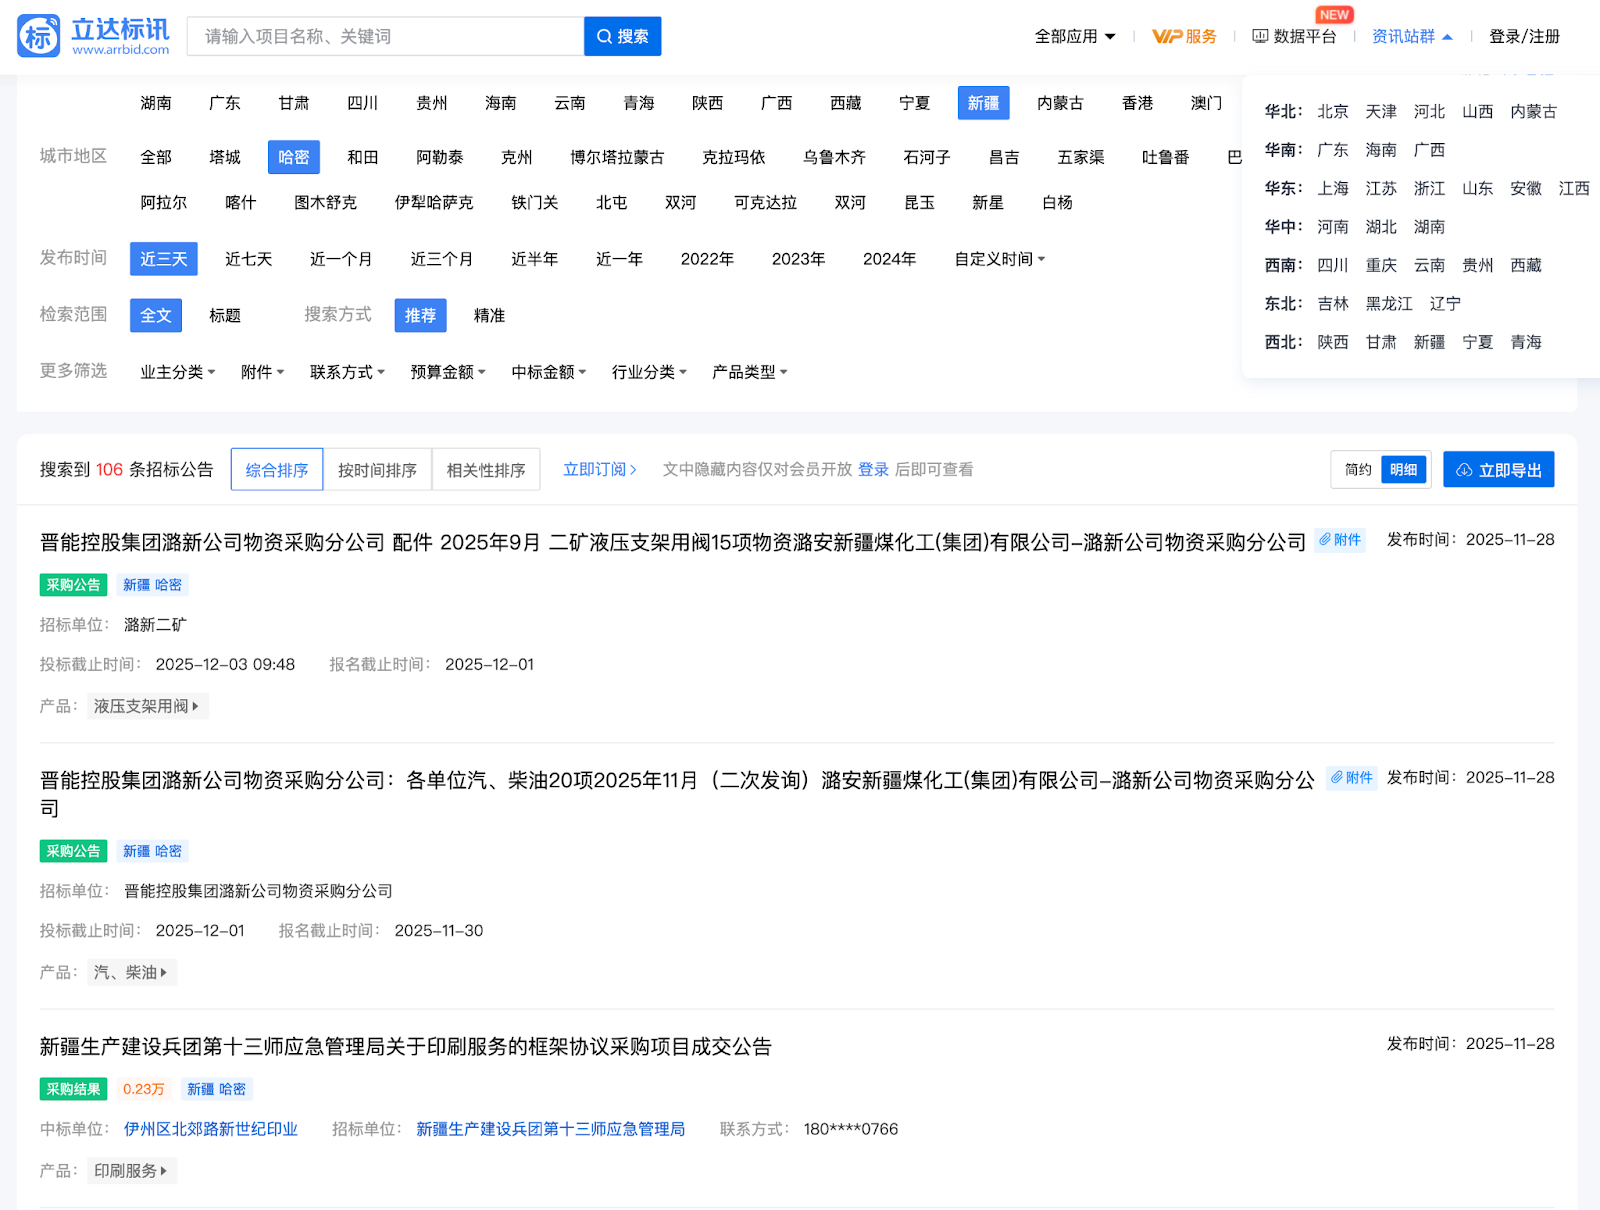The width and height of the screenshot is (1600, 1210).
Task: Open the 自定义时间 date dropdown
Action: (999, 259)
